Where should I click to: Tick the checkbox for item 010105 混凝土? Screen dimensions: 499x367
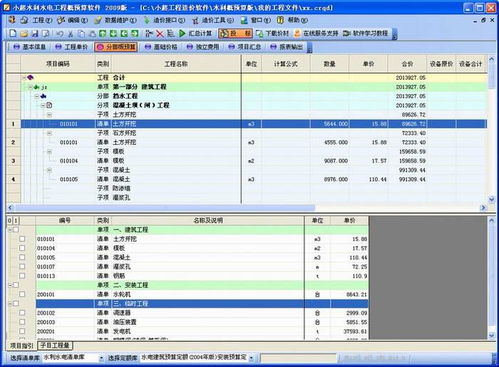22,257
